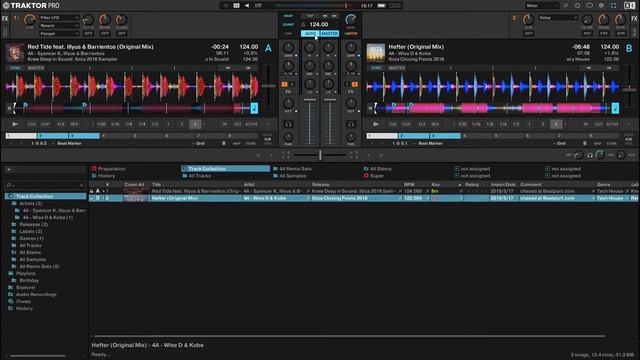Toggle the AUTO master clock button

pos(310,33)
